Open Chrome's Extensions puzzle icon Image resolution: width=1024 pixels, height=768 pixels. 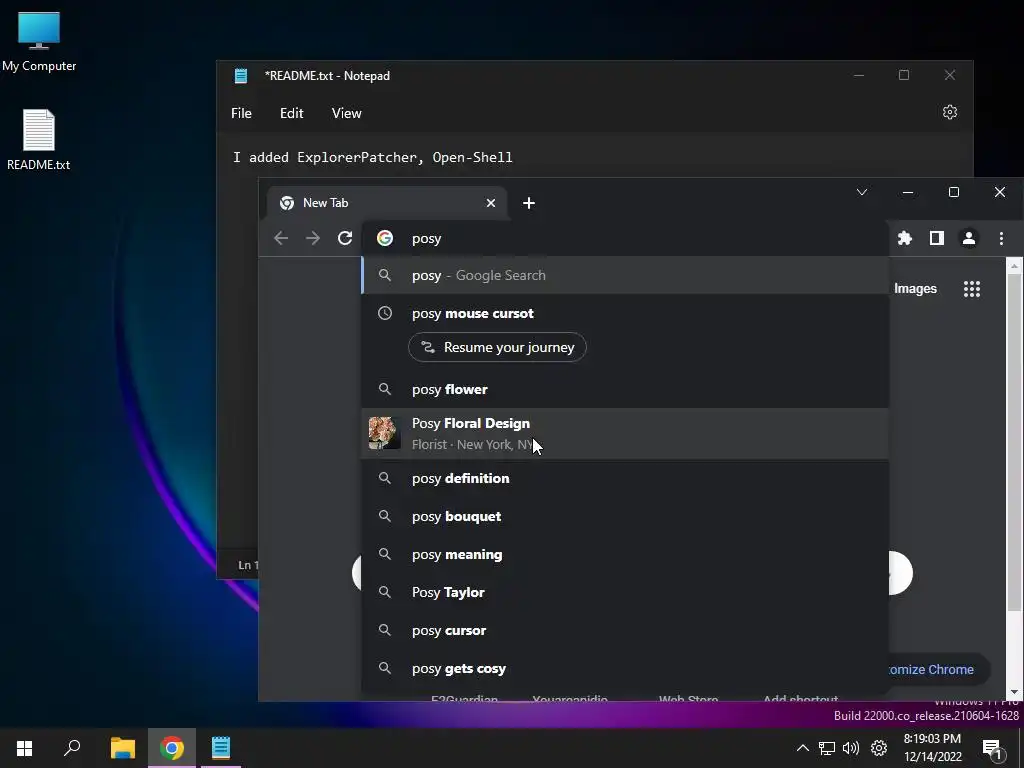pos(904,238)
